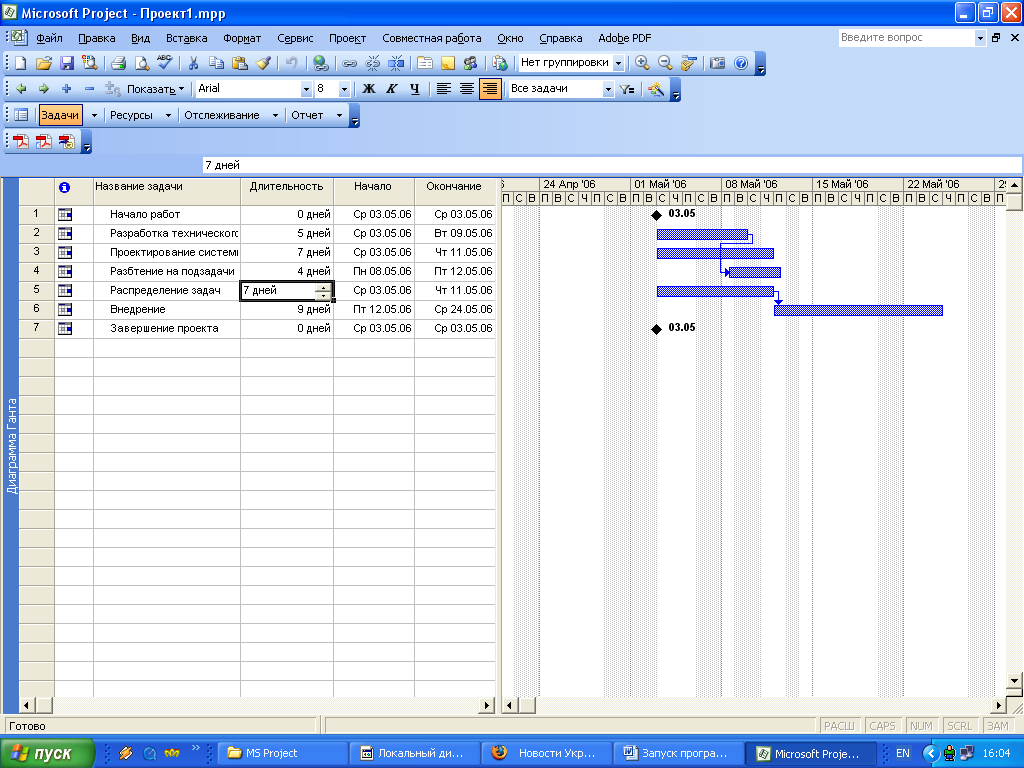Zoom out on the Gantt timescale

(x=665, y=63)
